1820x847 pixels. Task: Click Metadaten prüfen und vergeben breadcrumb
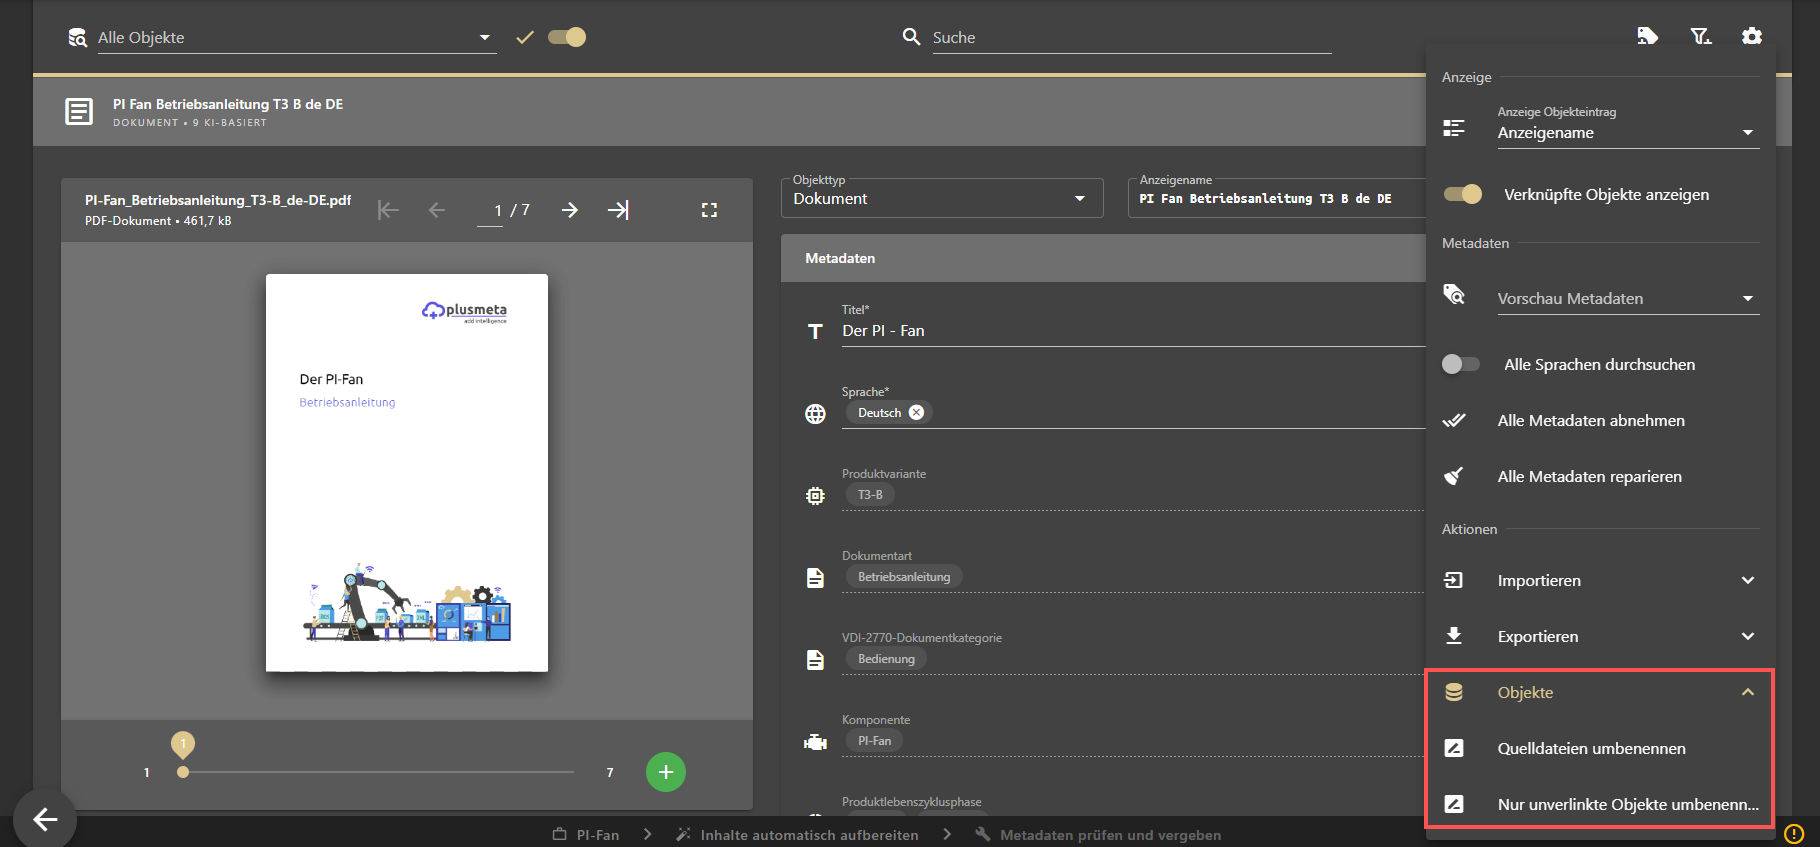click(x=1098, y=835)
